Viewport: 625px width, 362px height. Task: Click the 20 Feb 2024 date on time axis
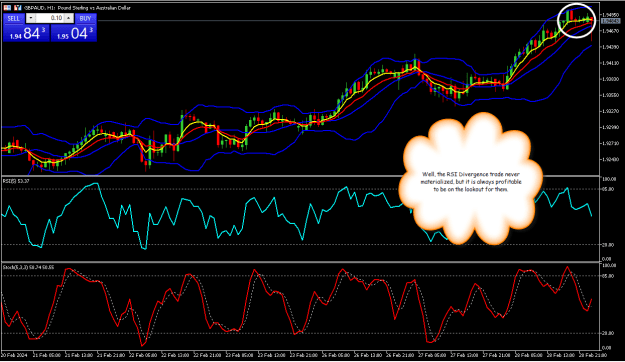(x=14, y=355)
